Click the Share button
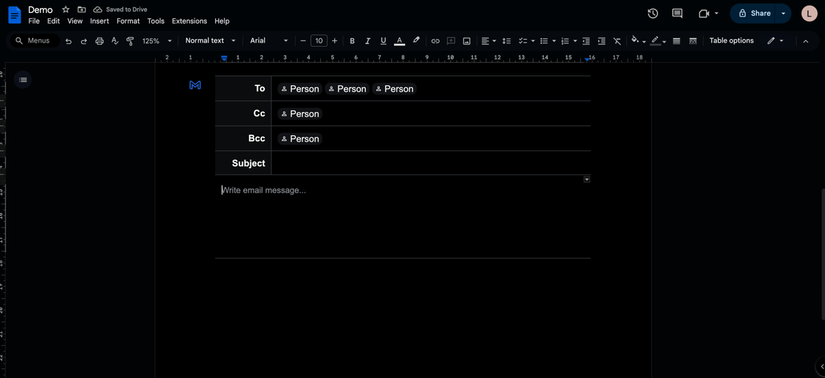 (754, 13)
